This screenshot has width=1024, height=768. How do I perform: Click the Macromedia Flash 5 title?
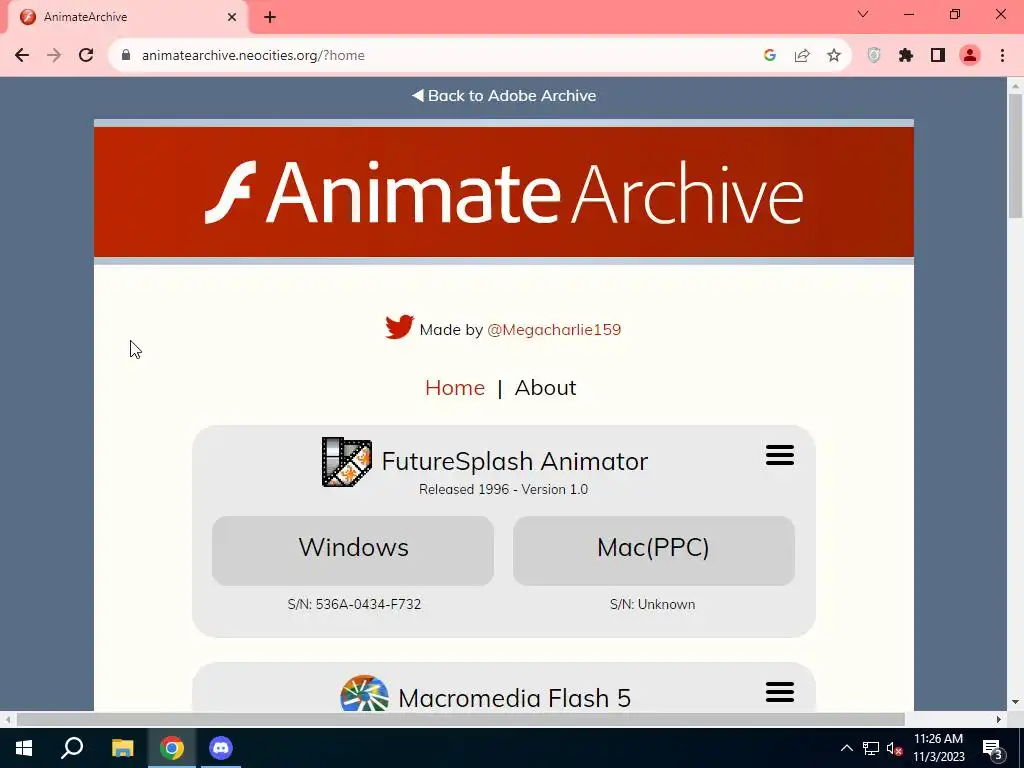tap(515, 698)
